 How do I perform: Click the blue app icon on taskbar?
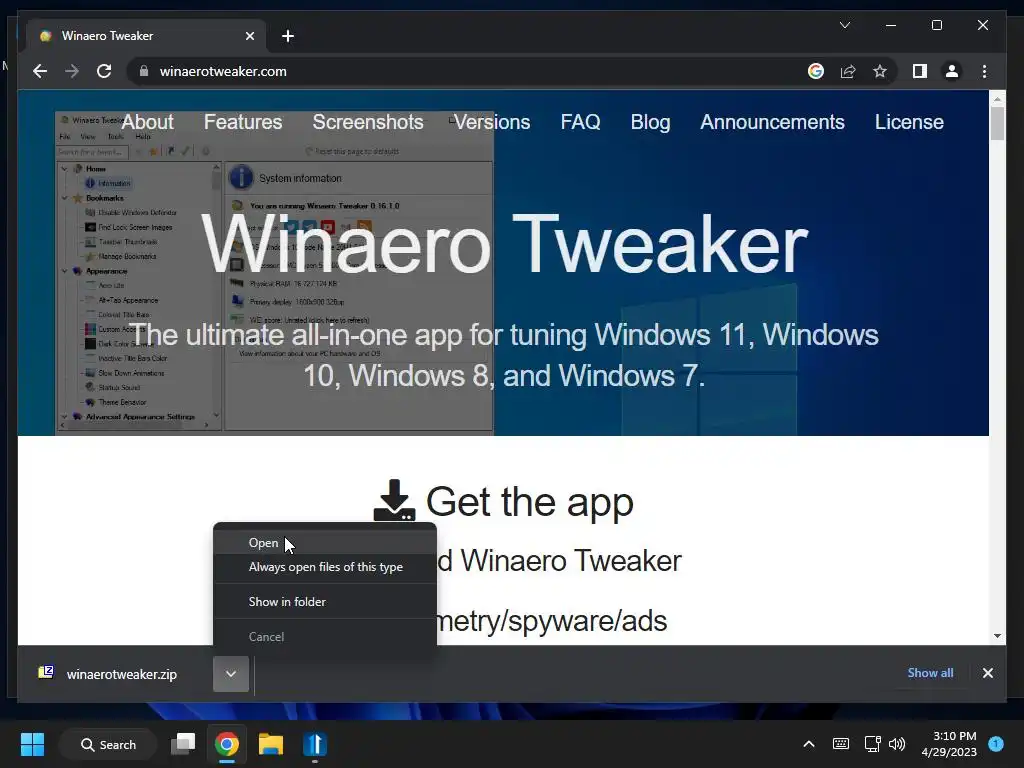314,744
